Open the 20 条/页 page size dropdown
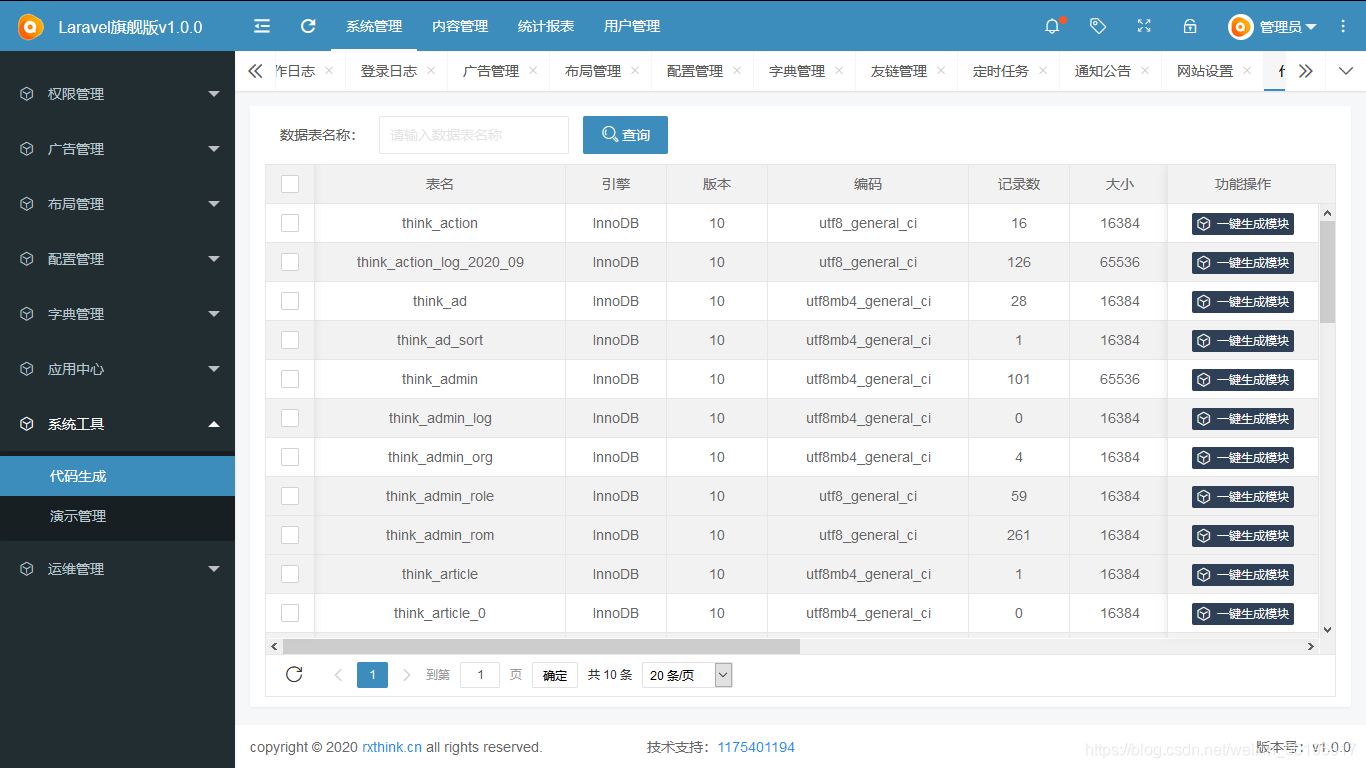This screenshot has width=1366, height=768. pos(687,675)
